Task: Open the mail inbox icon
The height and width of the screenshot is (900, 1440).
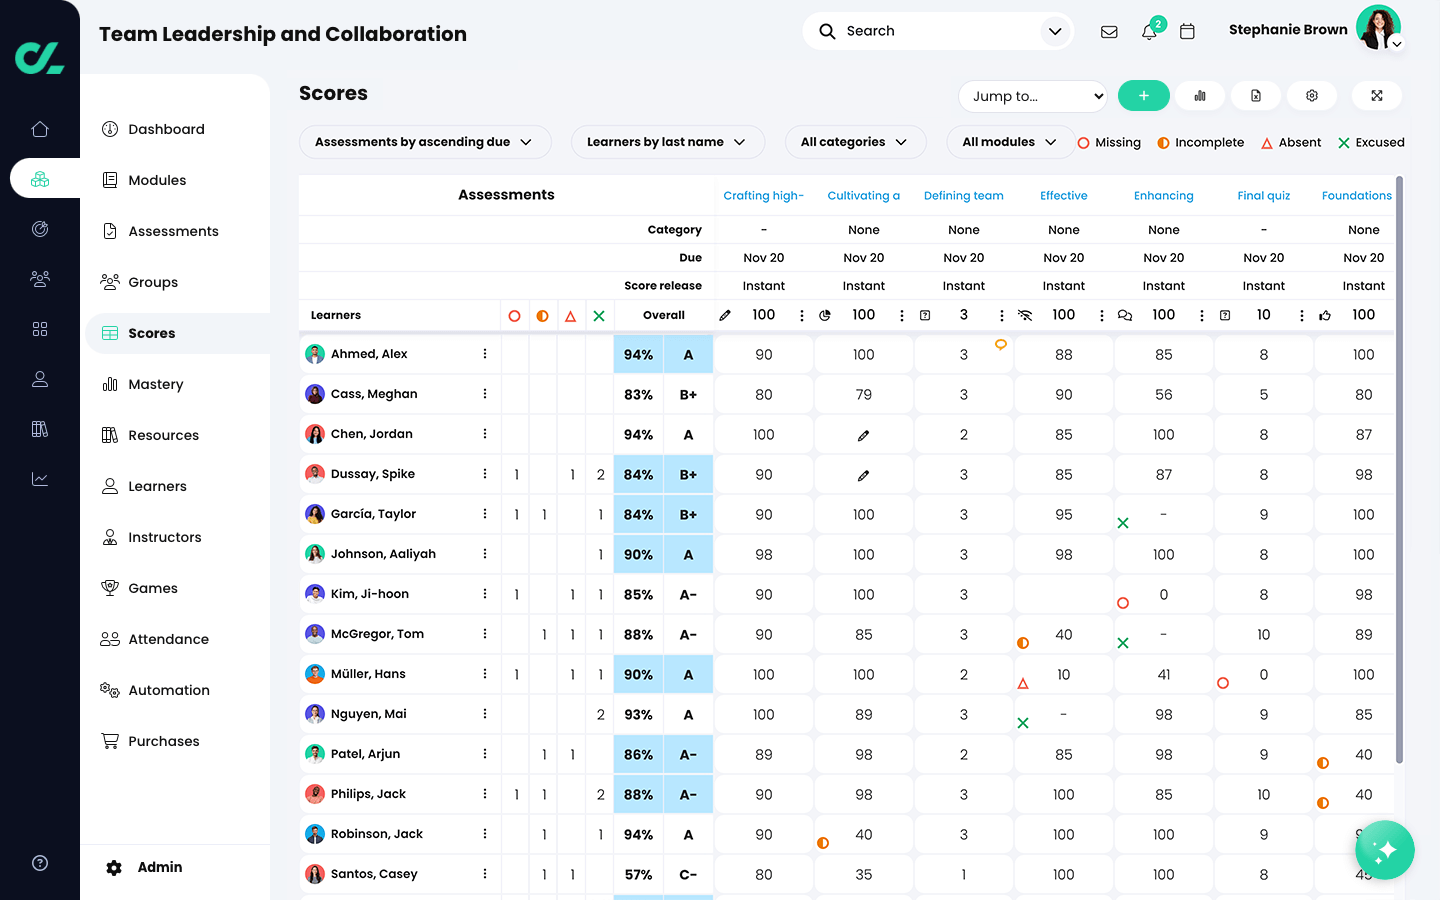Action: [1109, 32]
